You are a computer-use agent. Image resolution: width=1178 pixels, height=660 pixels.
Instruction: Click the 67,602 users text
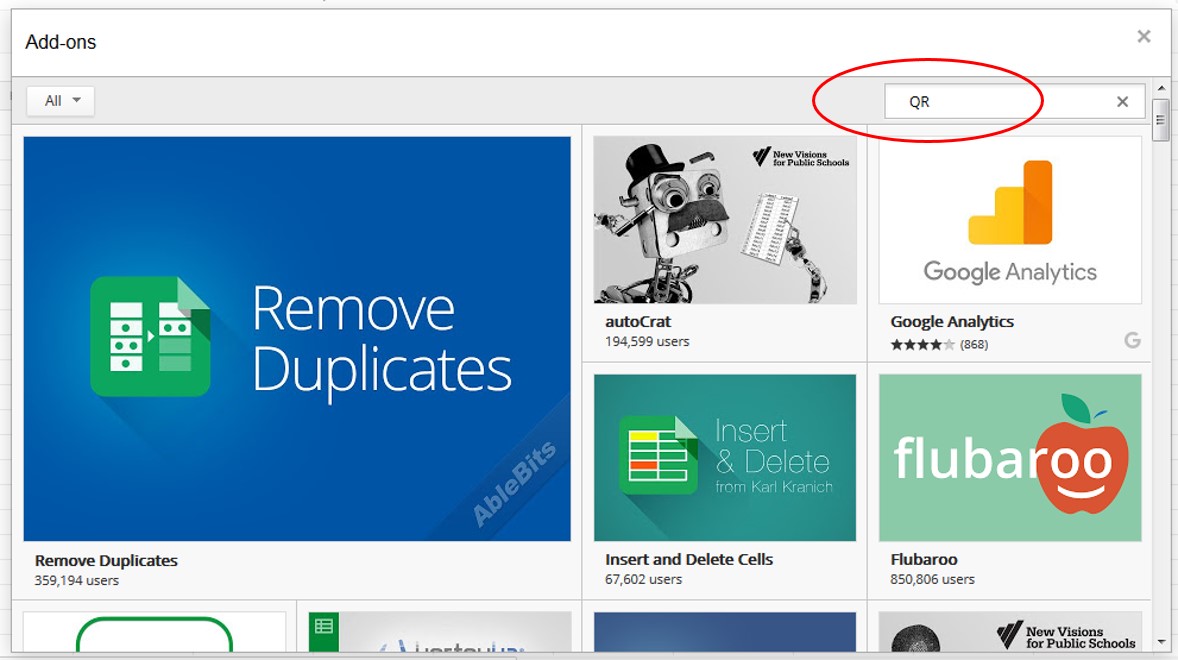644,580
